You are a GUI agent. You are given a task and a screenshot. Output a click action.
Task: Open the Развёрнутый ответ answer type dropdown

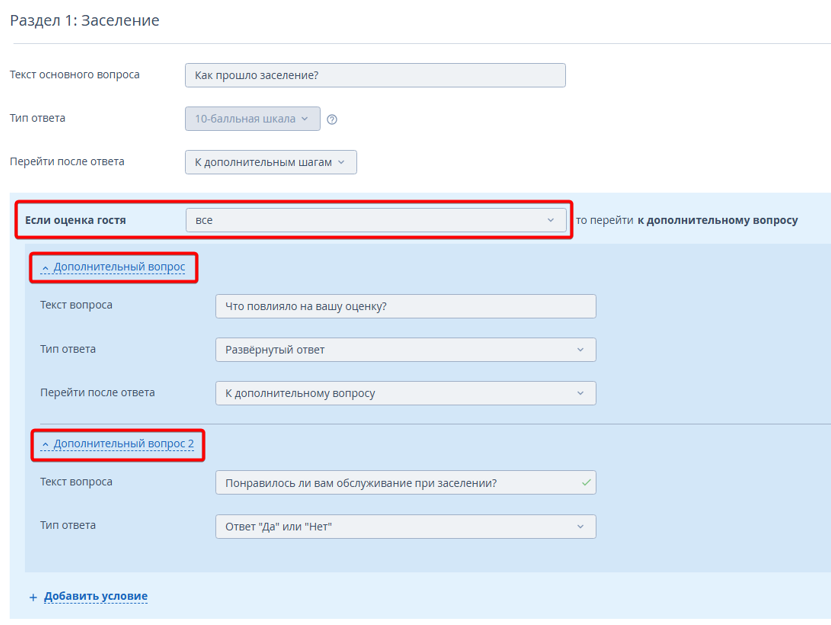coord(405,350)
